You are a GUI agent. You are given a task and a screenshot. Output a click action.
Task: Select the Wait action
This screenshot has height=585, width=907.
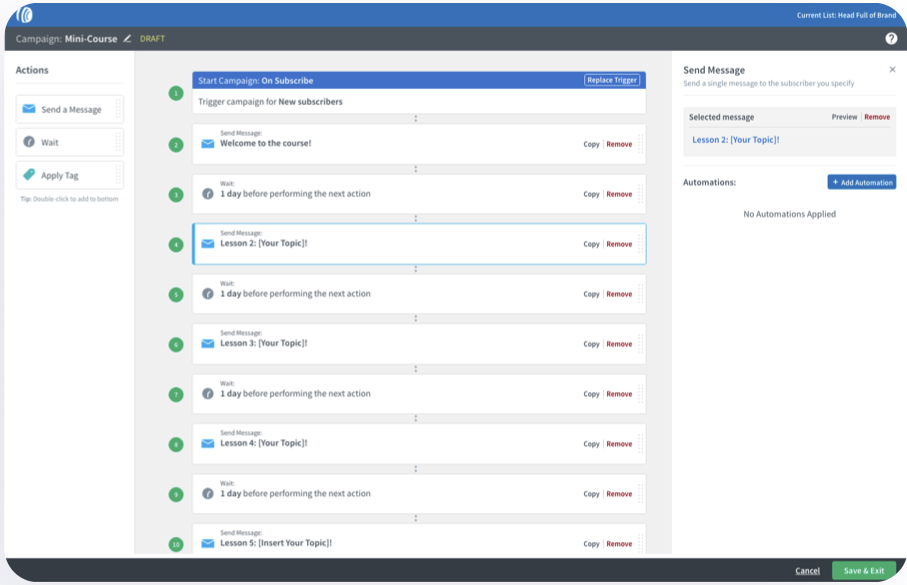point(69,142)
